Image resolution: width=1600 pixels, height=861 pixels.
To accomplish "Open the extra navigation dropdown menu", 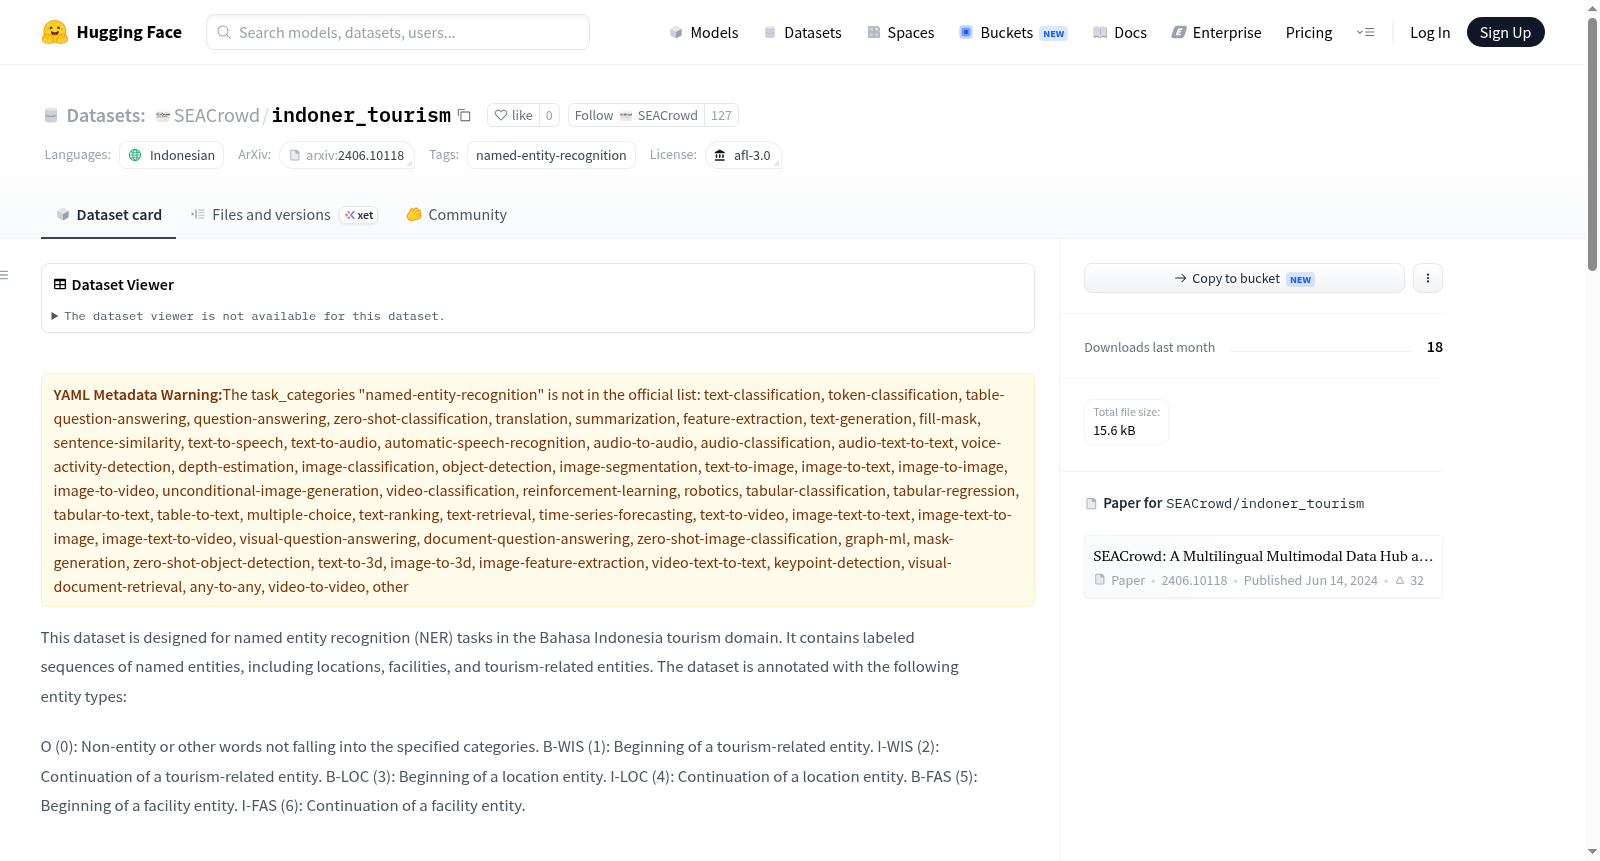I will pos(1365,32).
